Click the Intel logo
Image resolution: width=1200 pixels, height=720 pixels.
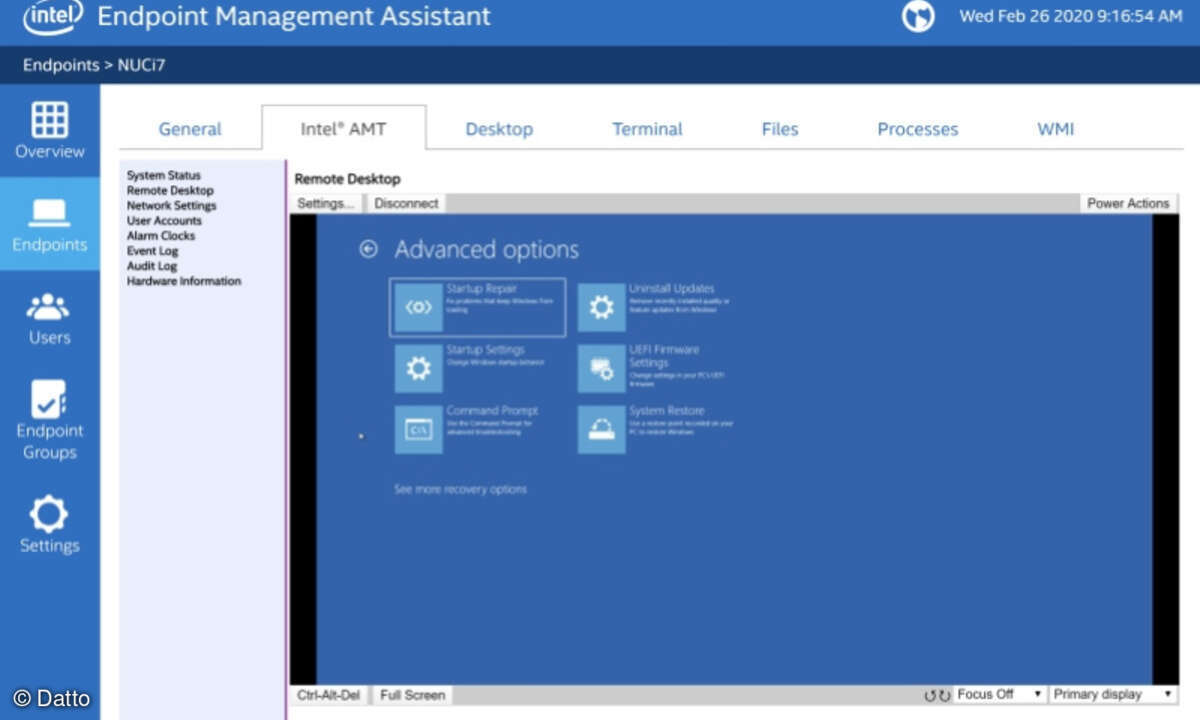click(x=52, y=15)
